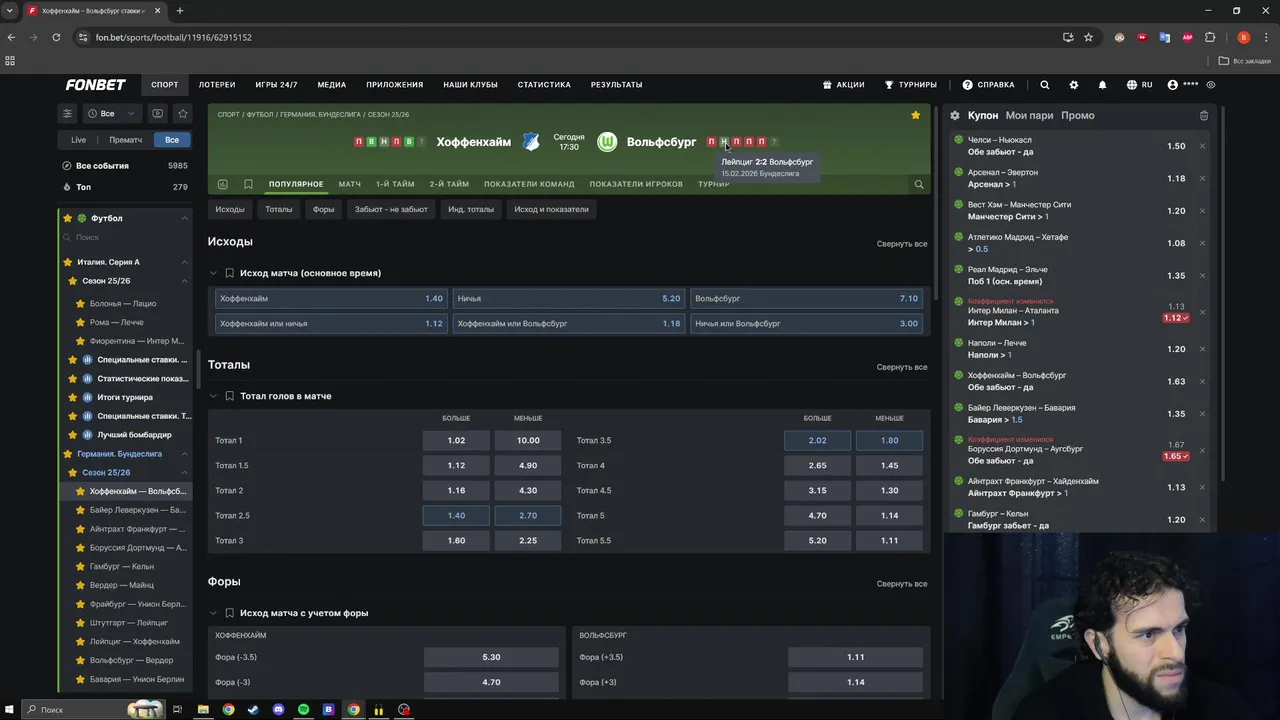
Task: Open Windows Start menu
Action: tap(9, 710)
